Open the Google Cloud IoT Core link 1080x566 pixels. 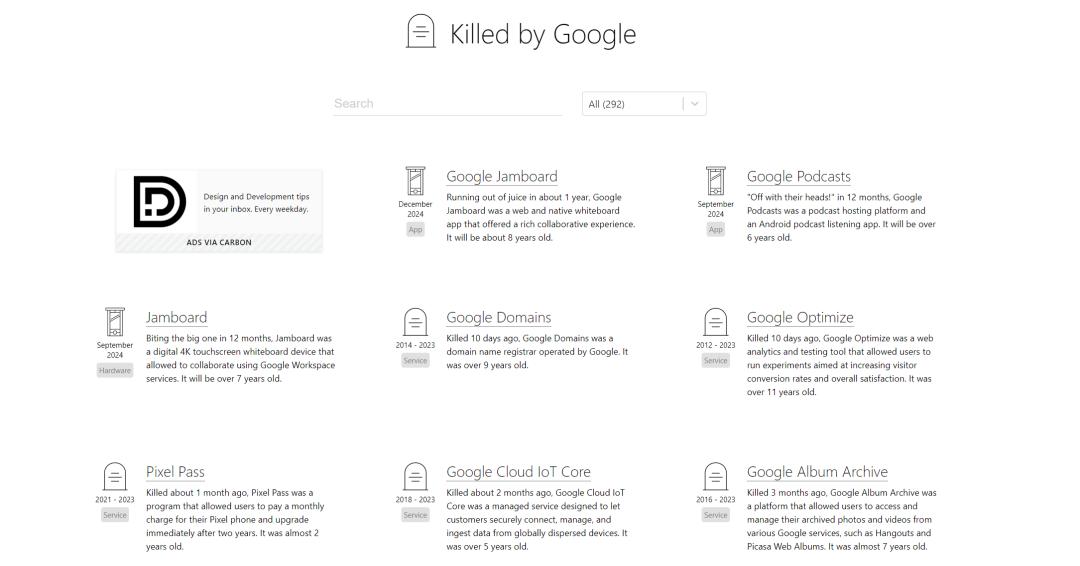pyautogui.click(x=518, y=472)
